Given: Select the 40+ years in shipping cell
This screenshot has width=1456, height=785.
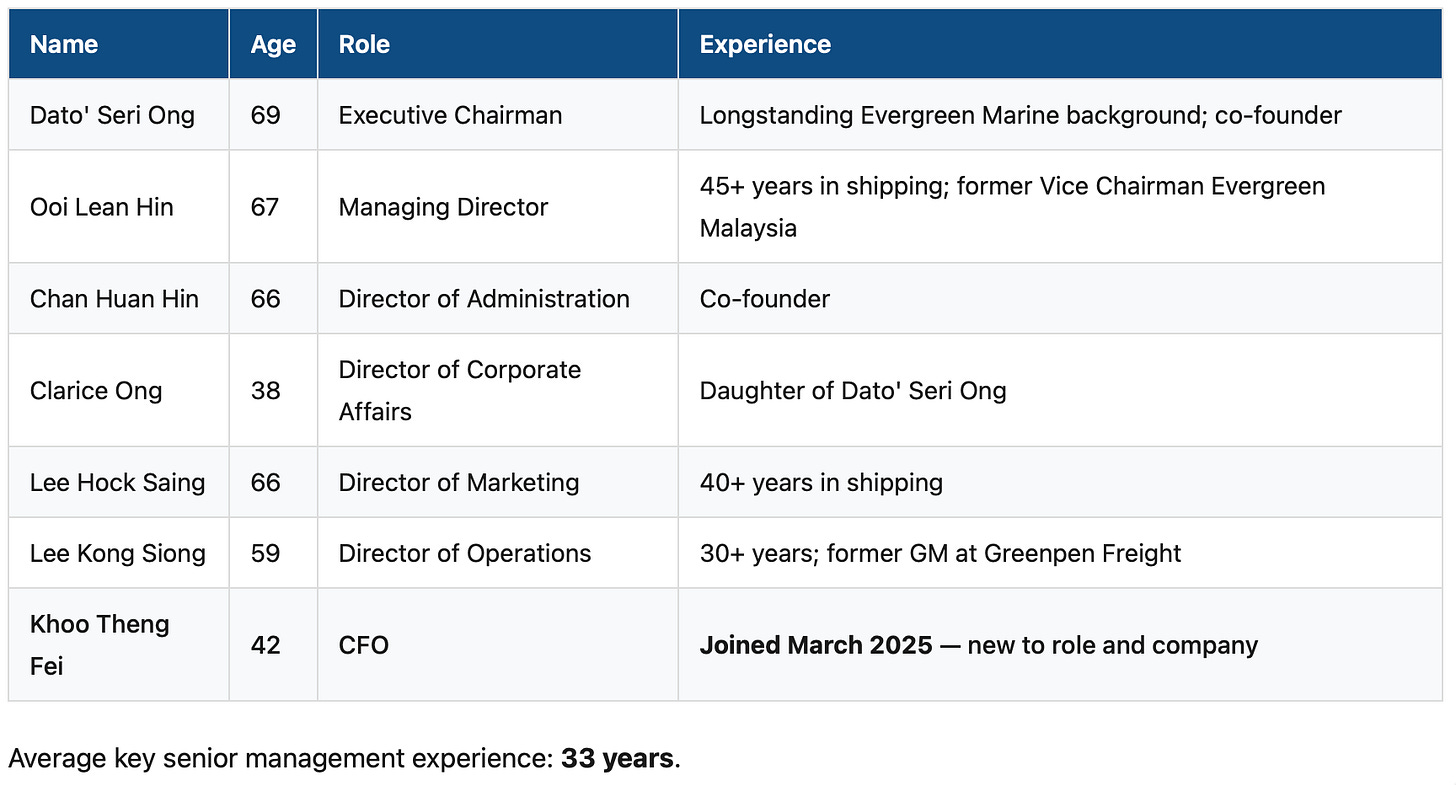Looking at the screenshot, I should 1060,482.
